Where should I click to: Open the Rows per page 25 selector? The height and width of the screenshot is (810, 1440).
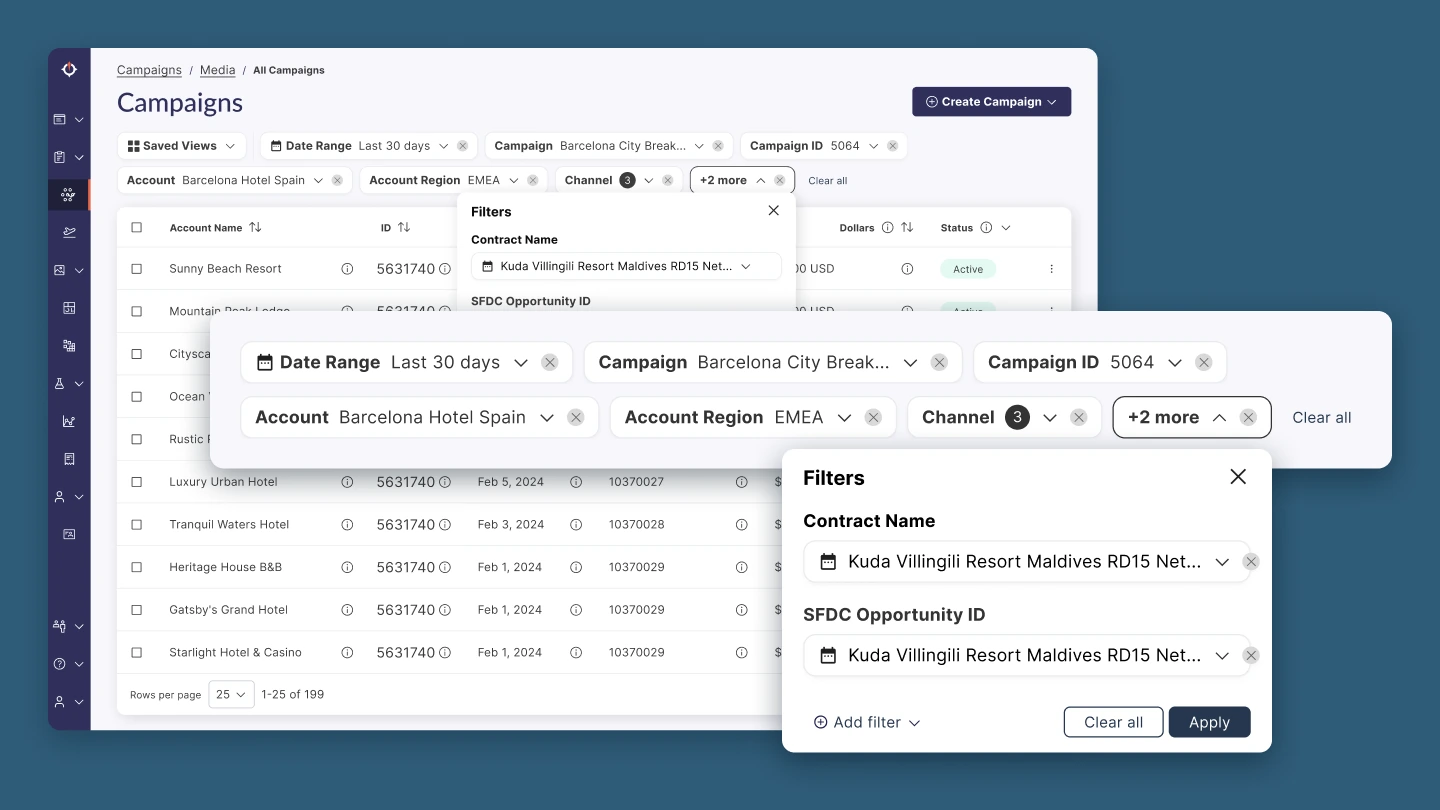click(231, 694)
